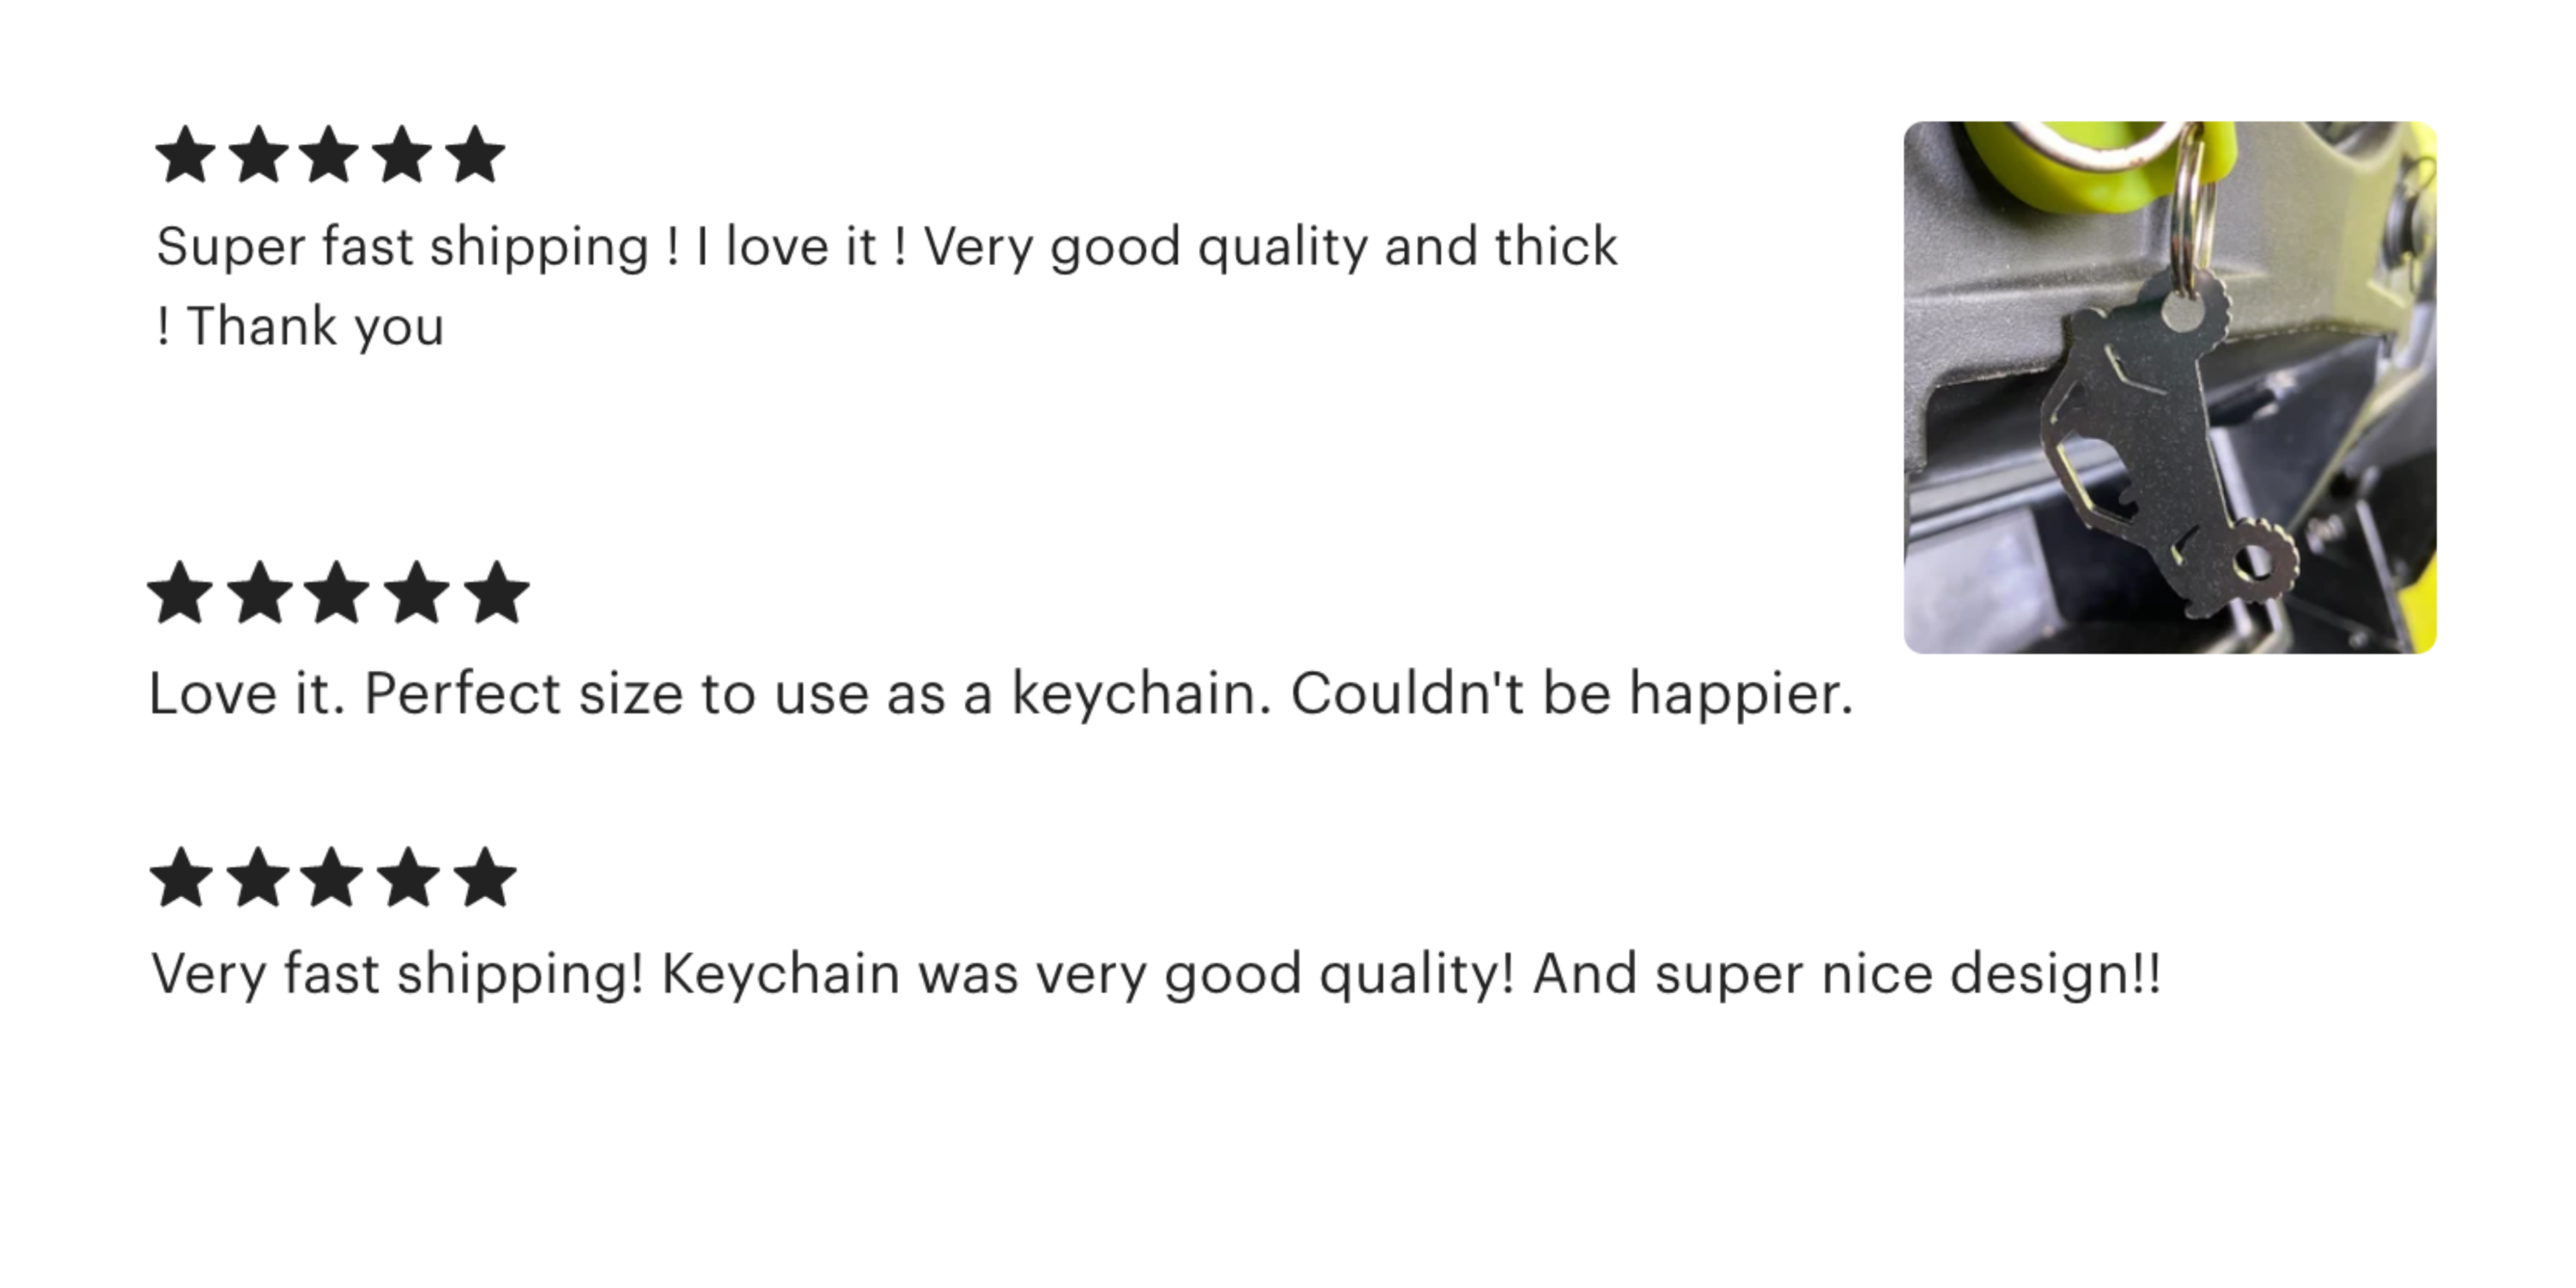Click the fifth star of the bottom review
The image size is (2576, 1288).
click(x=485, y=879)
